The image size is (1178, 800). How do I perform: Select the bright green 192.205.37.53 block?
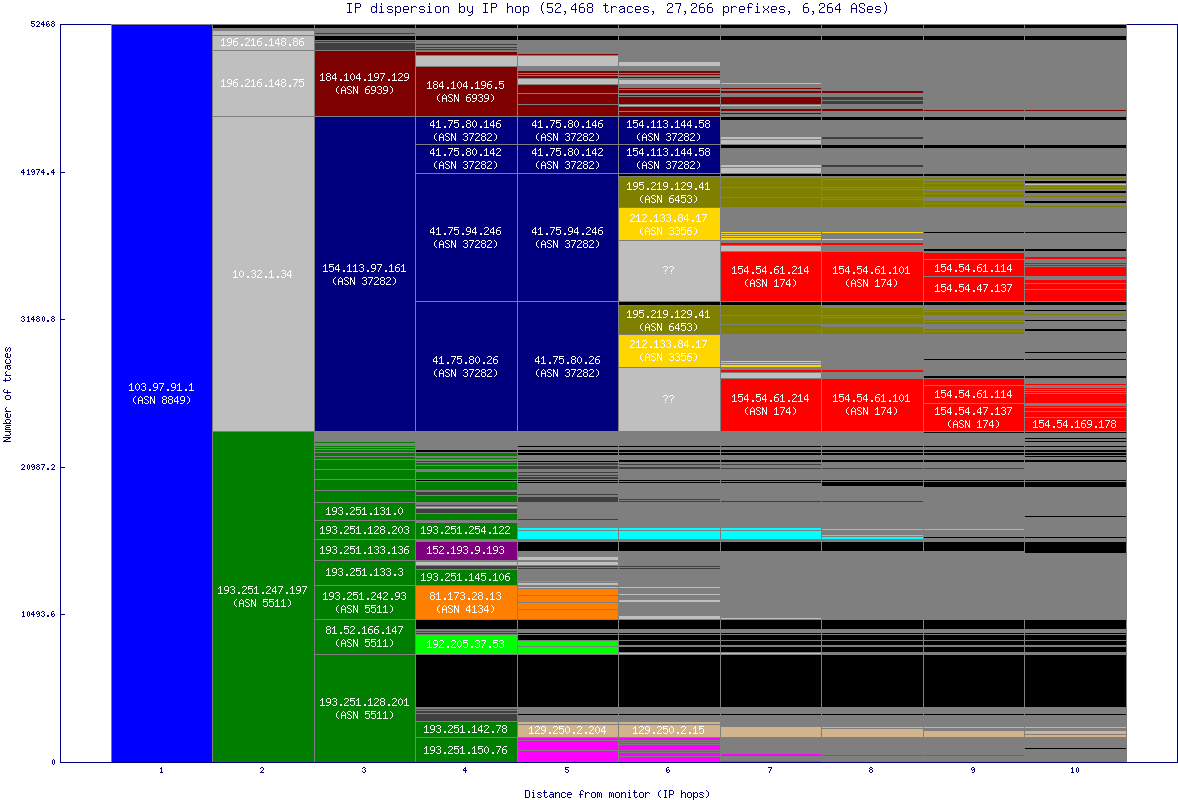465,644
